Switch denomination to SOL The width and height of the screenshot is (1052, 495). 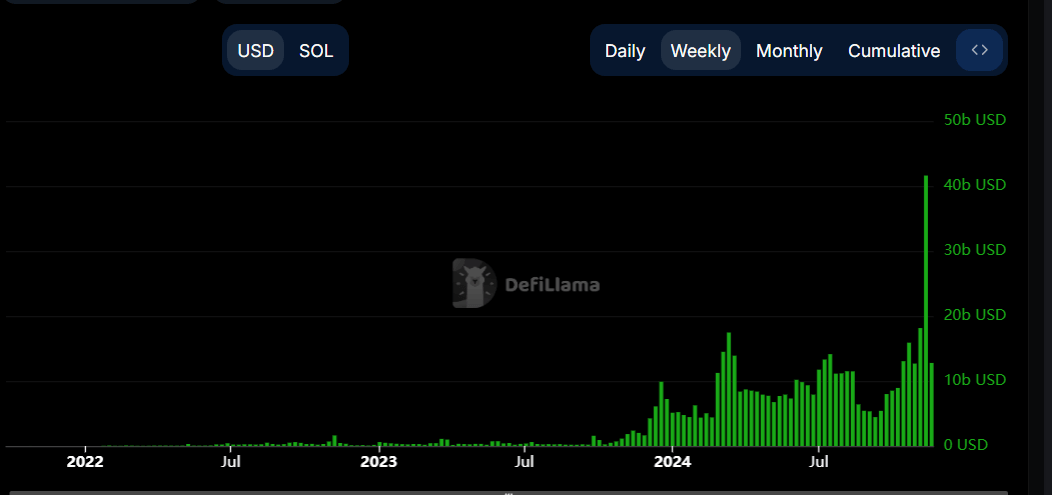(316, 51)
